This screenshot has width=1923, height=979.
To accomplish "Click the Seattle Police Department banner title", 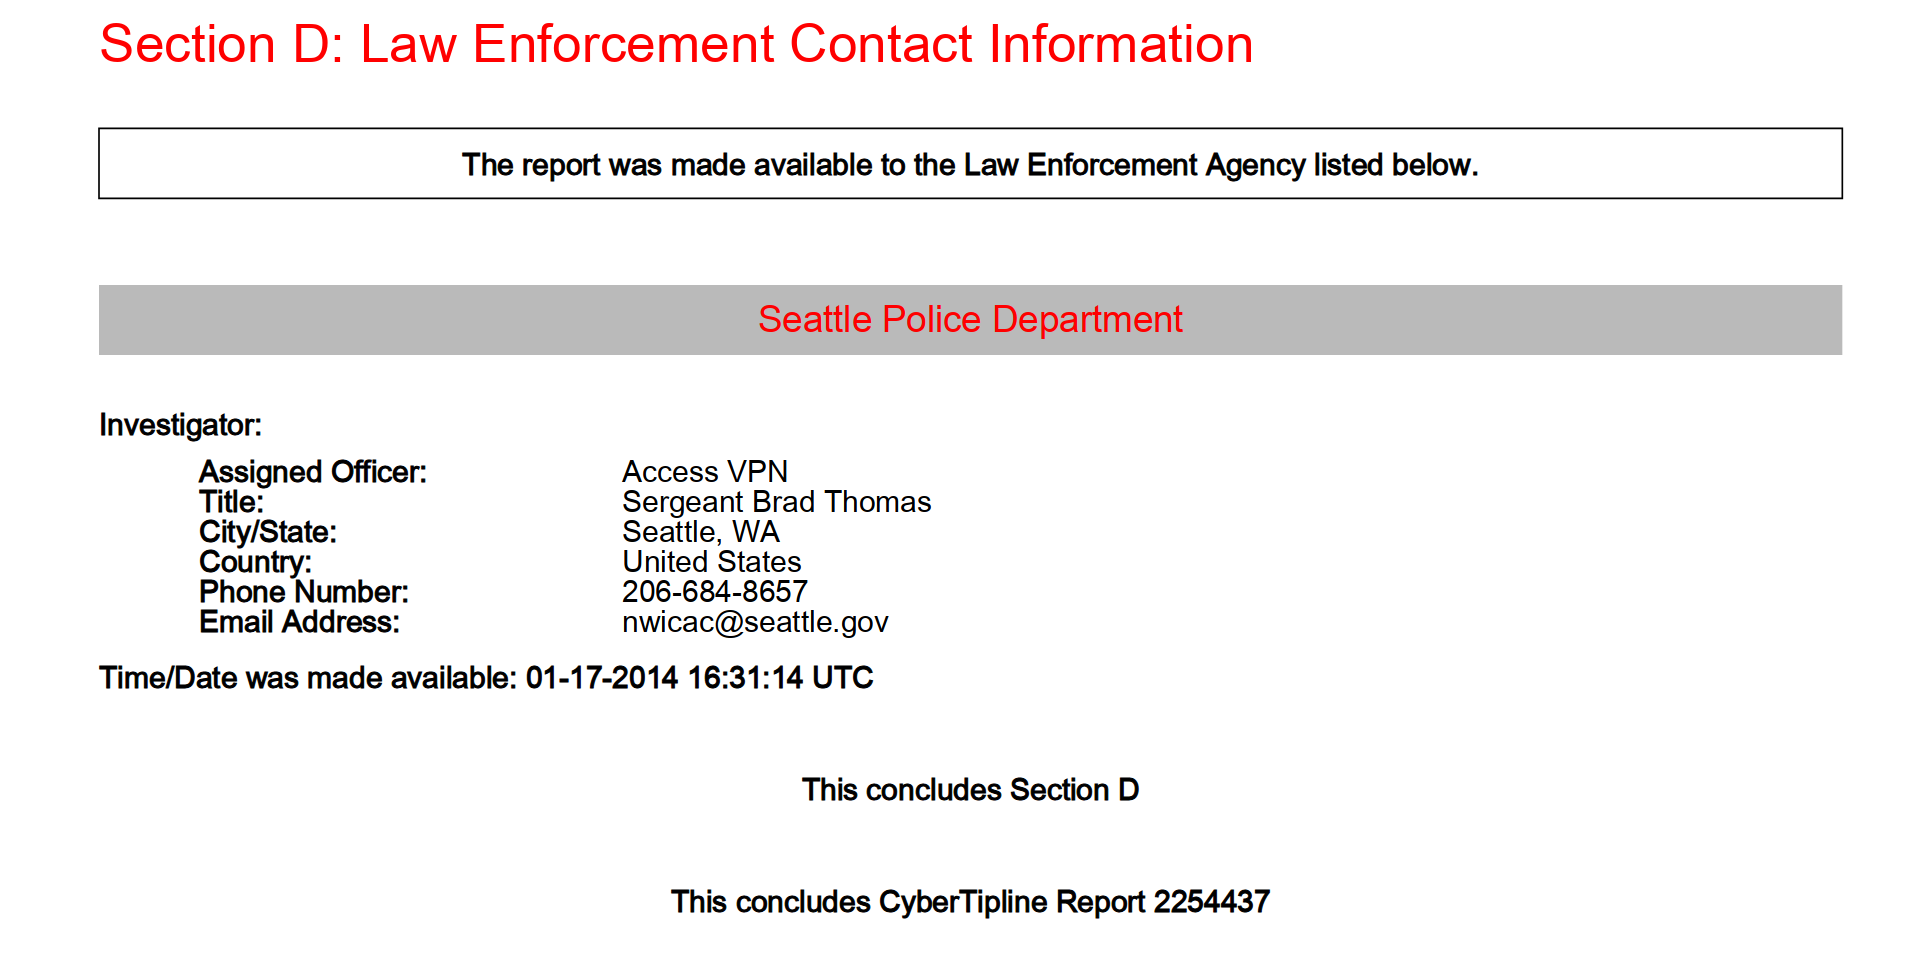I will pyautogui.click(x=969, y=320).
